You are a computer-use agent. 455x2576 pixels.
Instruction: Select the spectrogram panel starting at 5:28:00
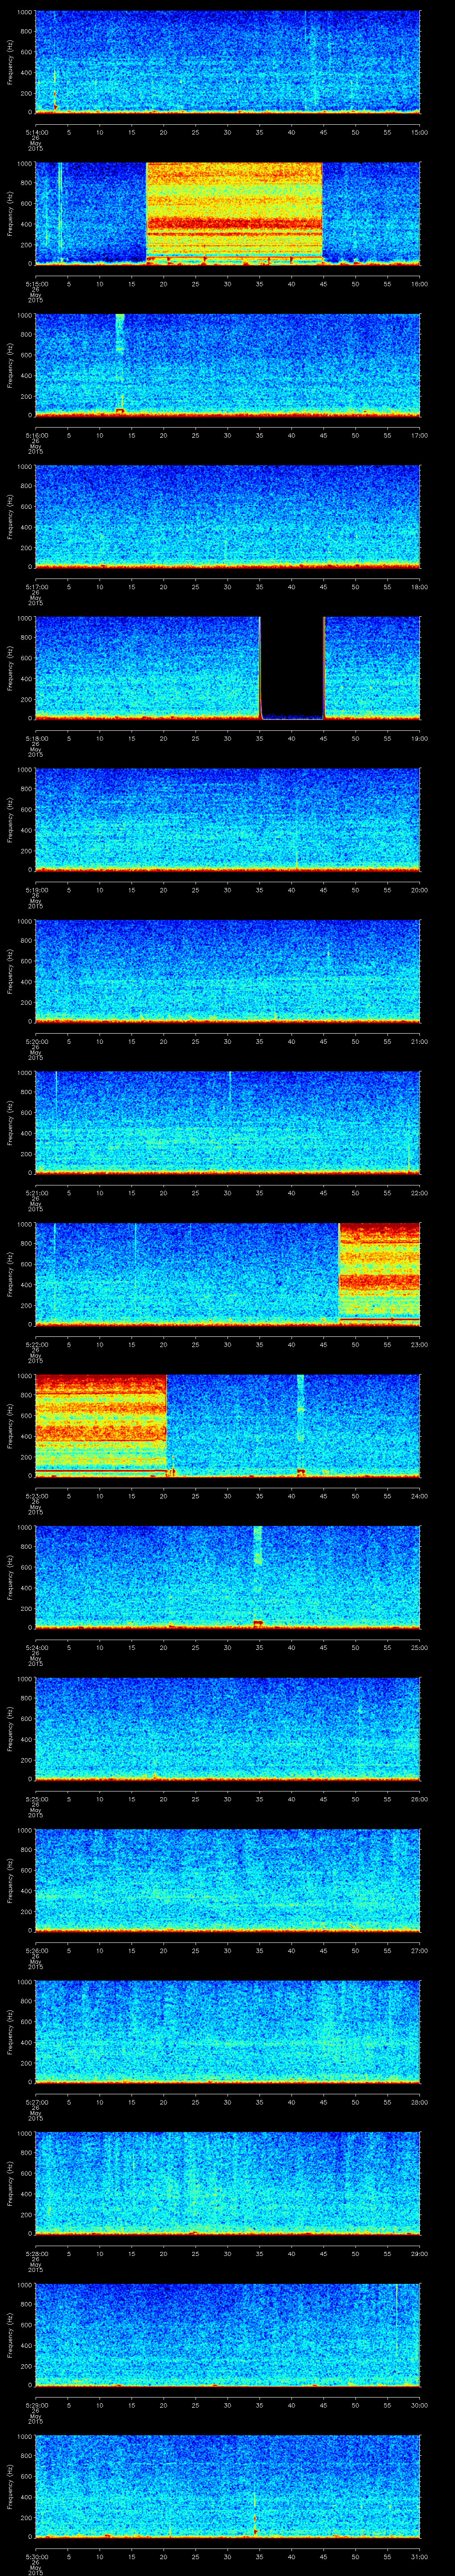point(227,2183)
